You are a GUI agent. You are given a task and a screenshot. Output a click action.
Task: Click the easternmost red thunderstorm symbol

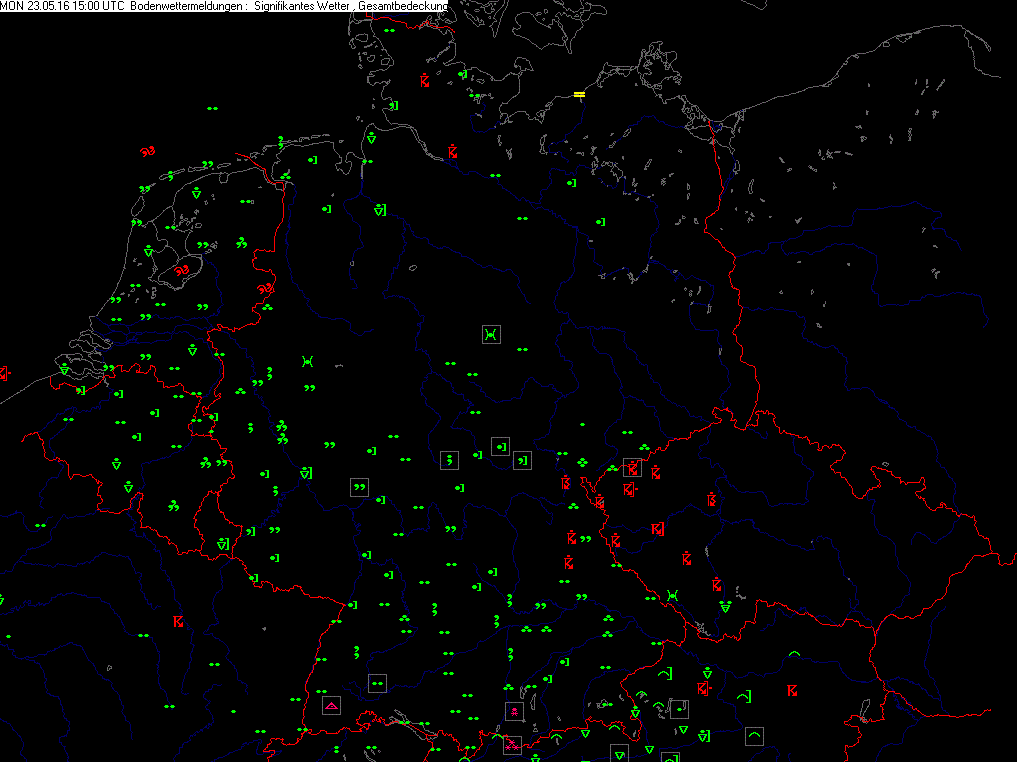(x=792, y=690)
